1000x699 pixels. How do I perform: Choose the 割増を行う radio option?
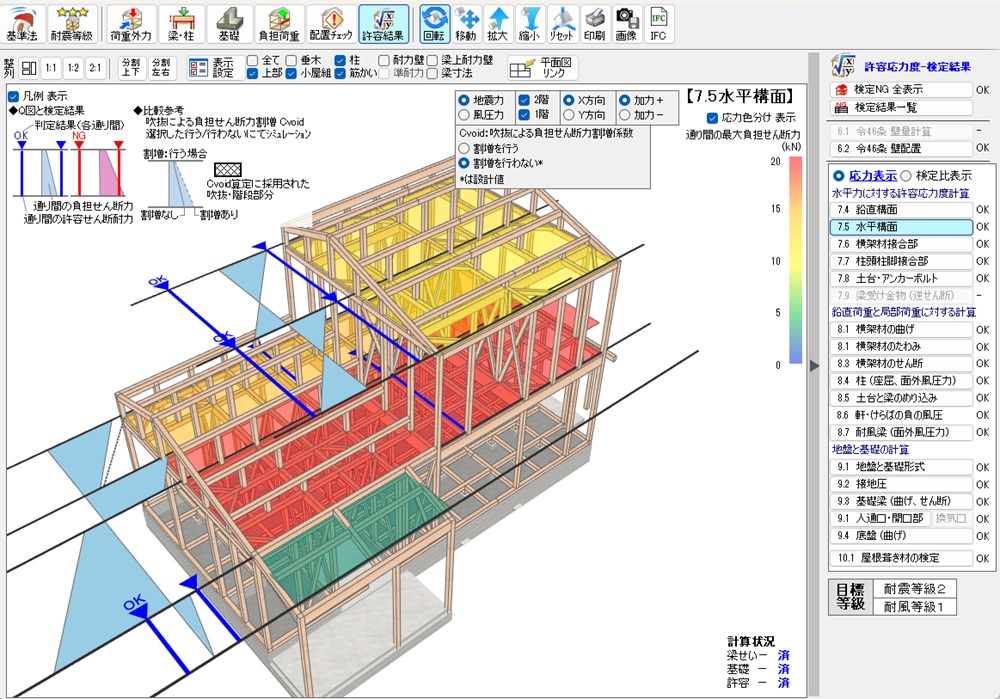pos(463,147)
